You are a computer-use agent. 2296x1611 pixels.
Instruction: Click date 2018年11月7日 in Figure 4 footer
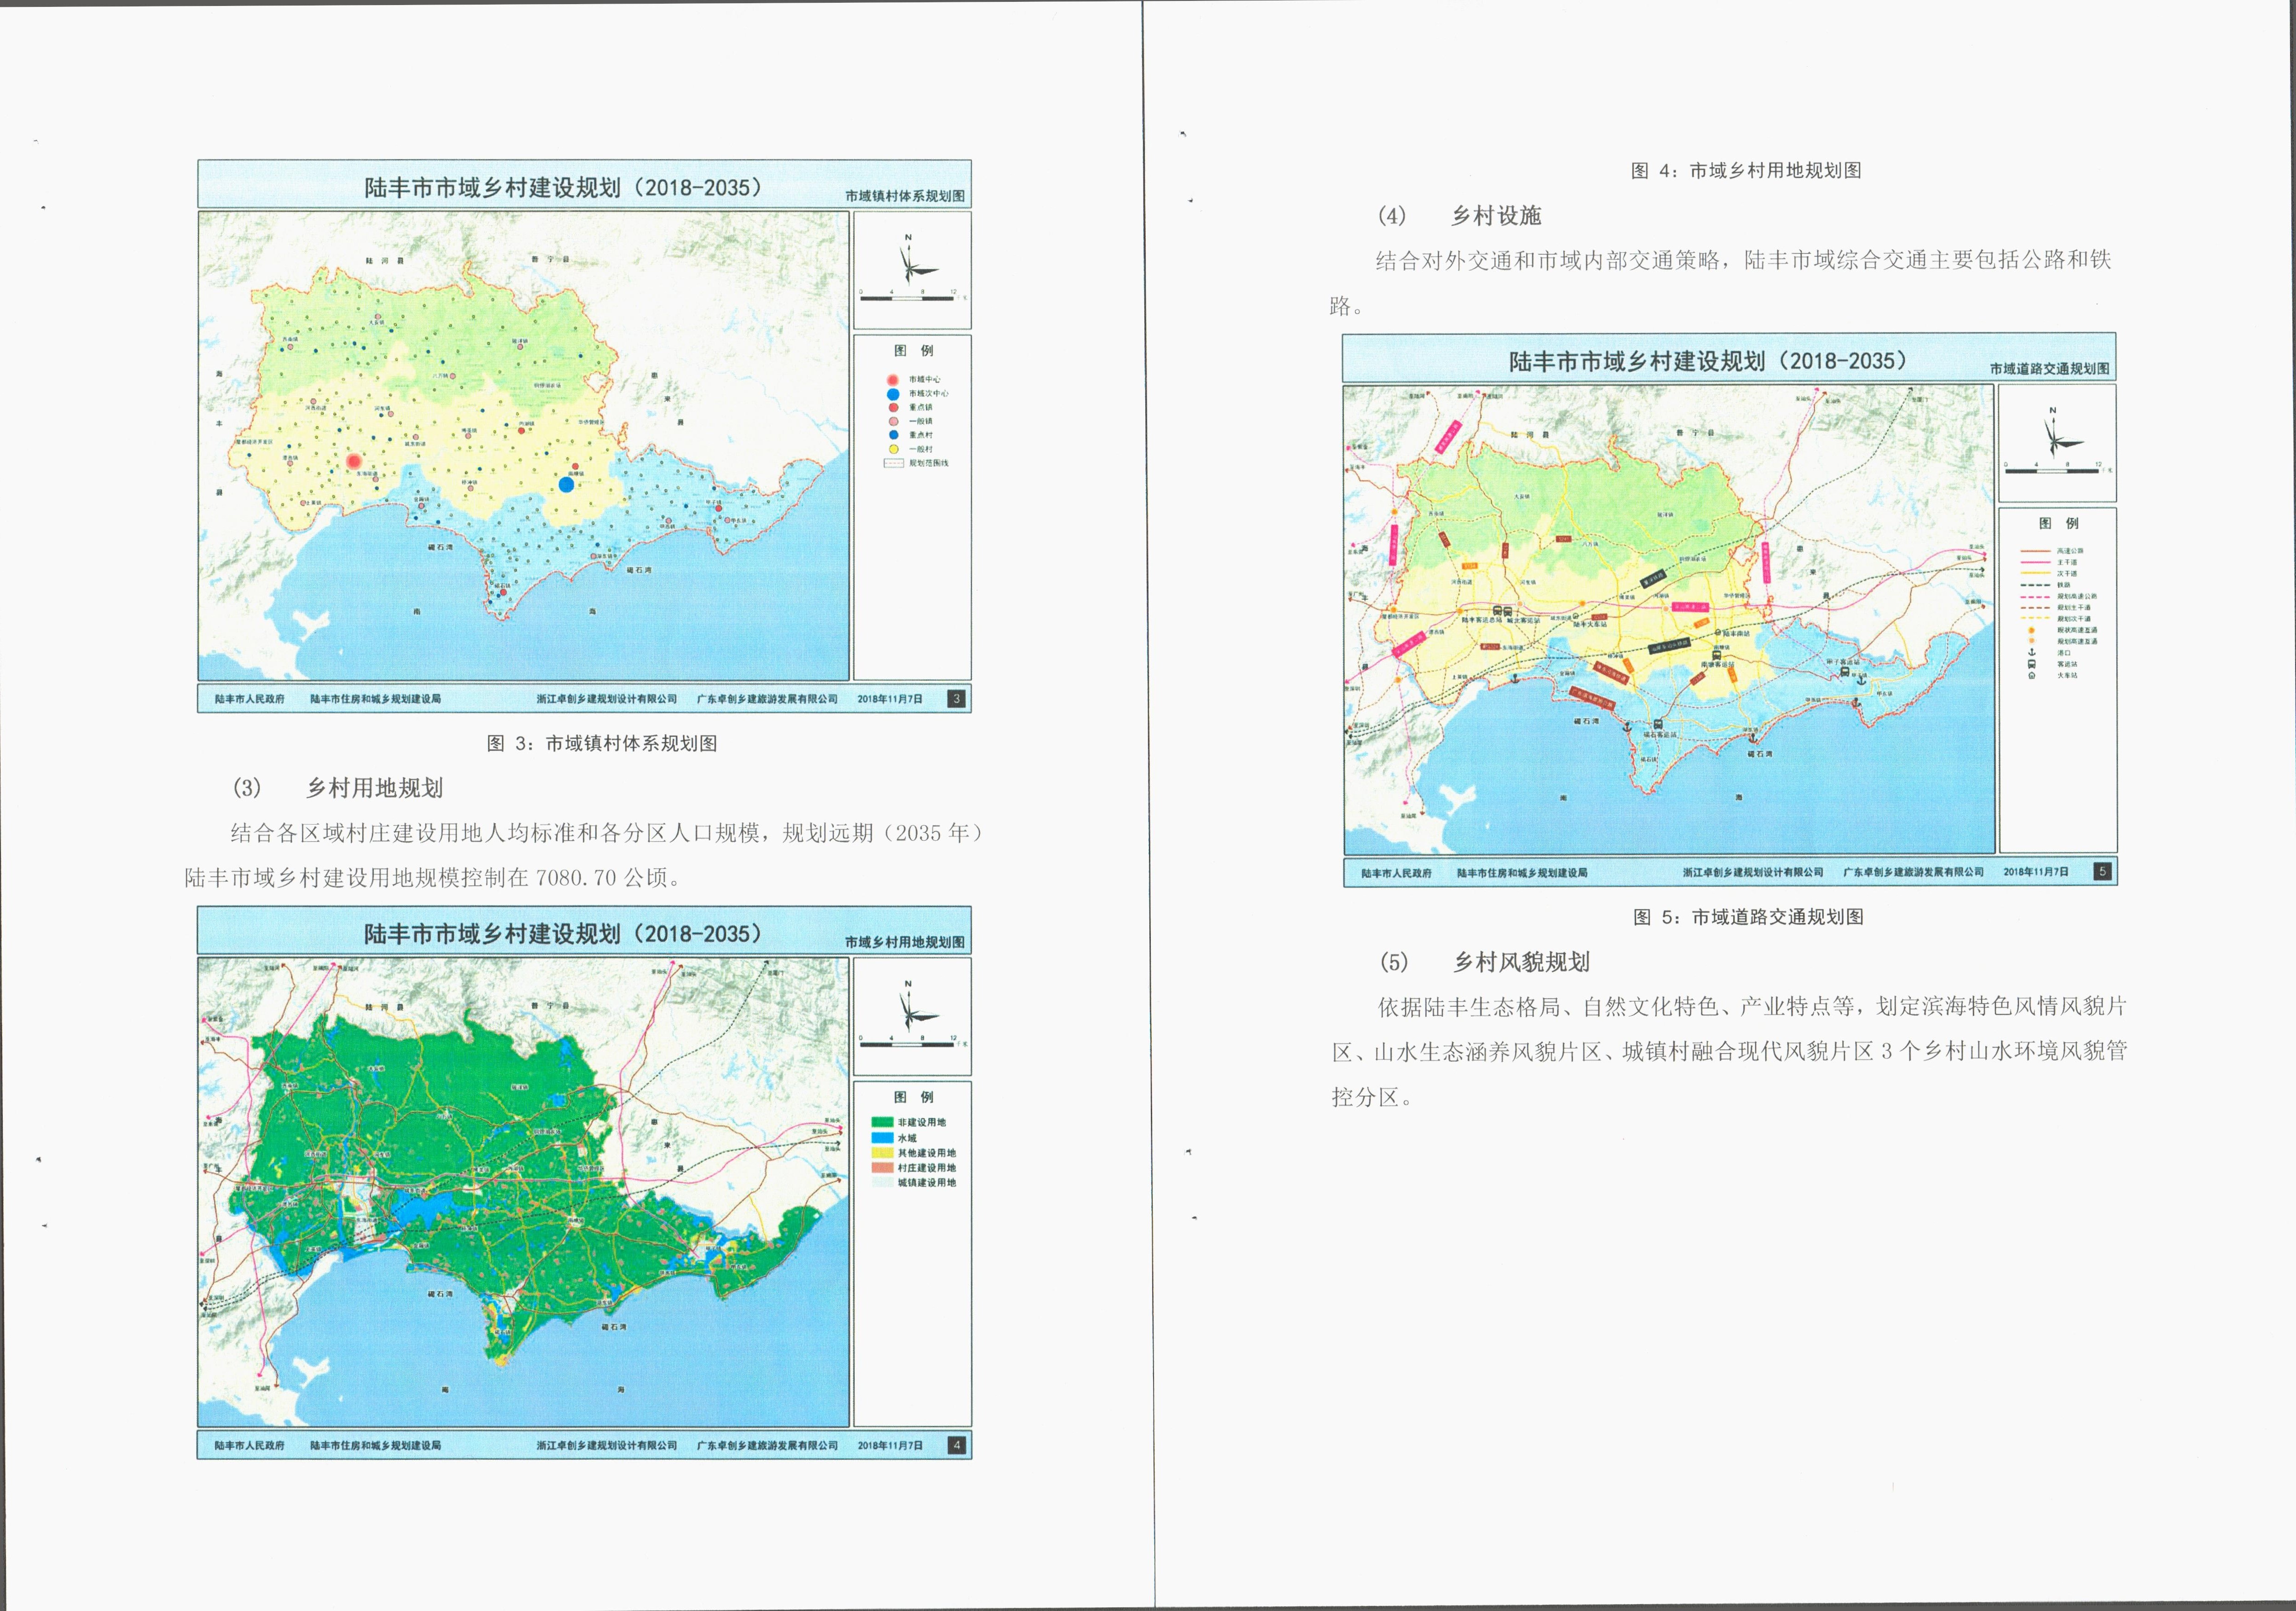[x=890, y=1445]
